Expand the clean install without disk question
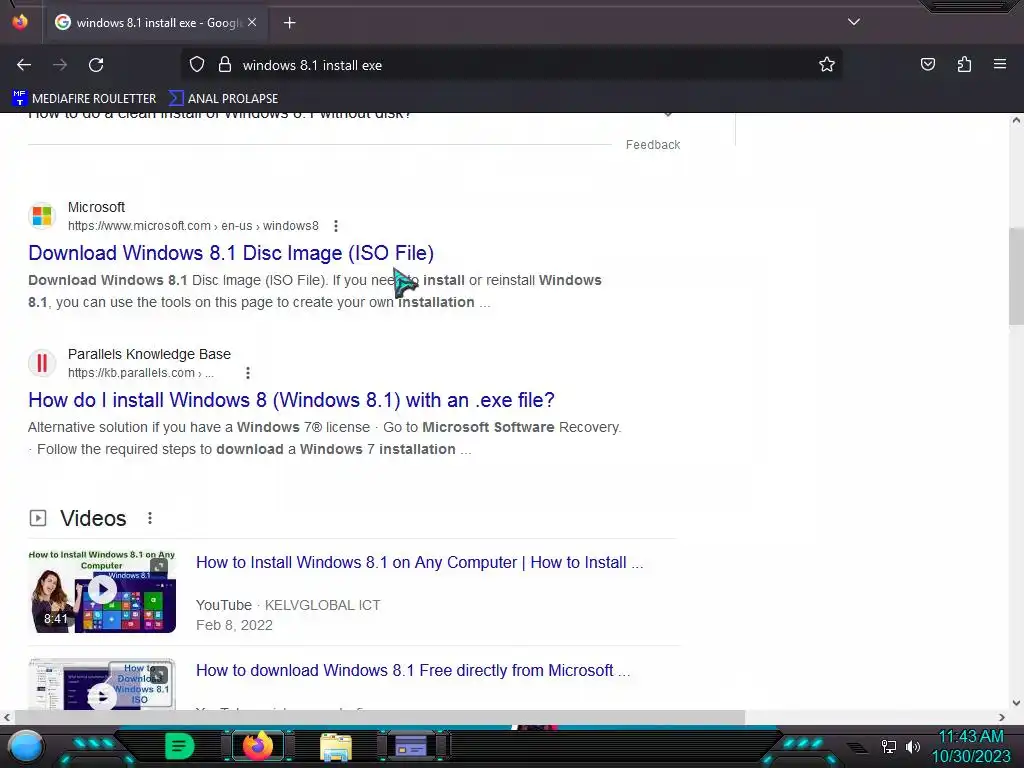Screen dimensions: 1024x768 coord(668,114)
